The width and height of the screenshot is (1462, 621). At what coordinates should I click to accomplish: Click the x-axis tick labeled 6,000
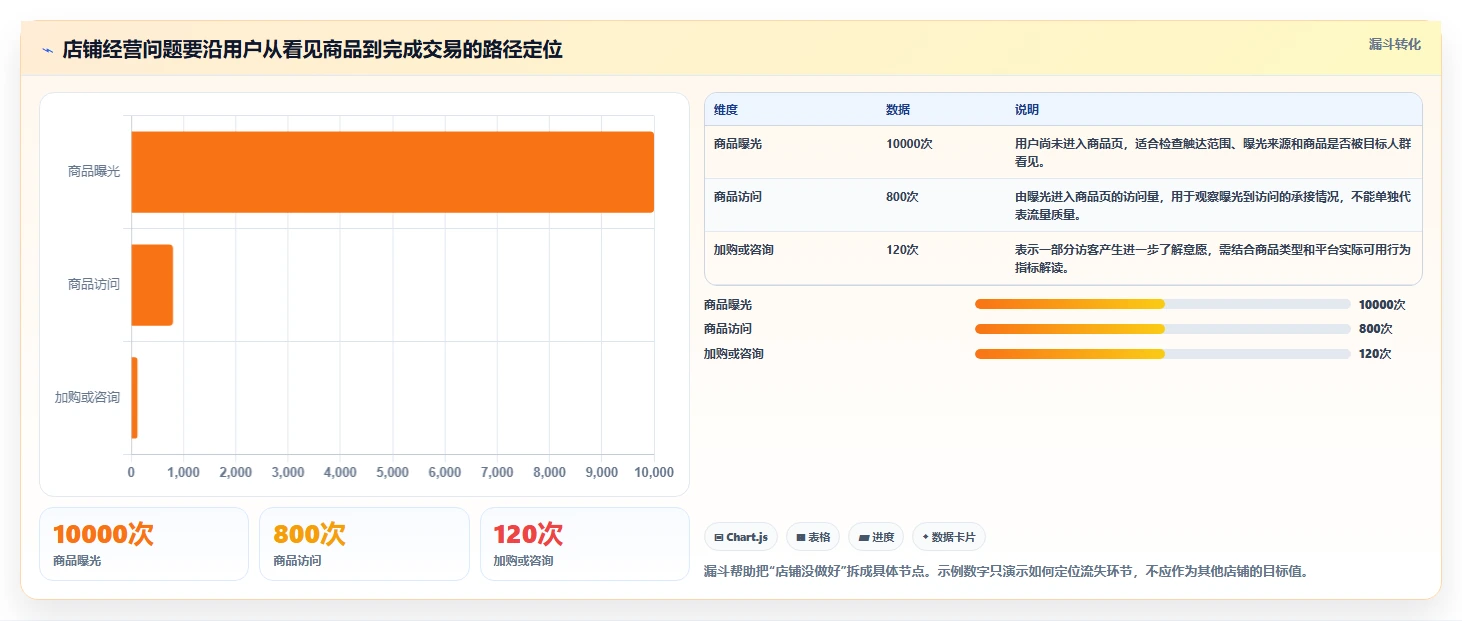[444, 473]
